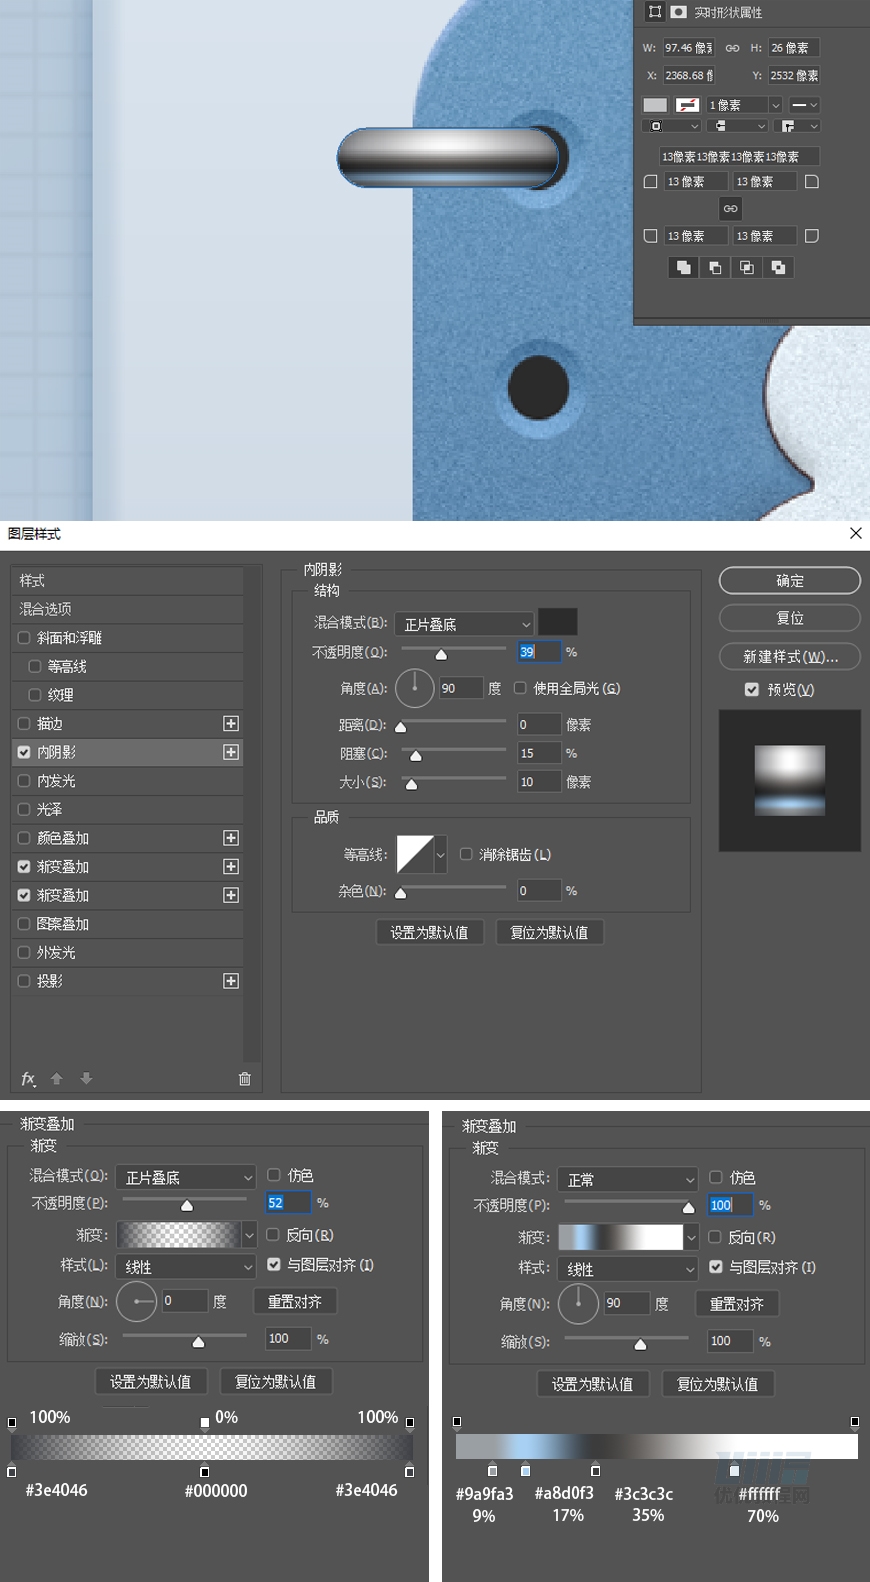Viewport: 870px width, 1582px height.
Task: Check 使用全局光 option
Action: coord(520,688)
